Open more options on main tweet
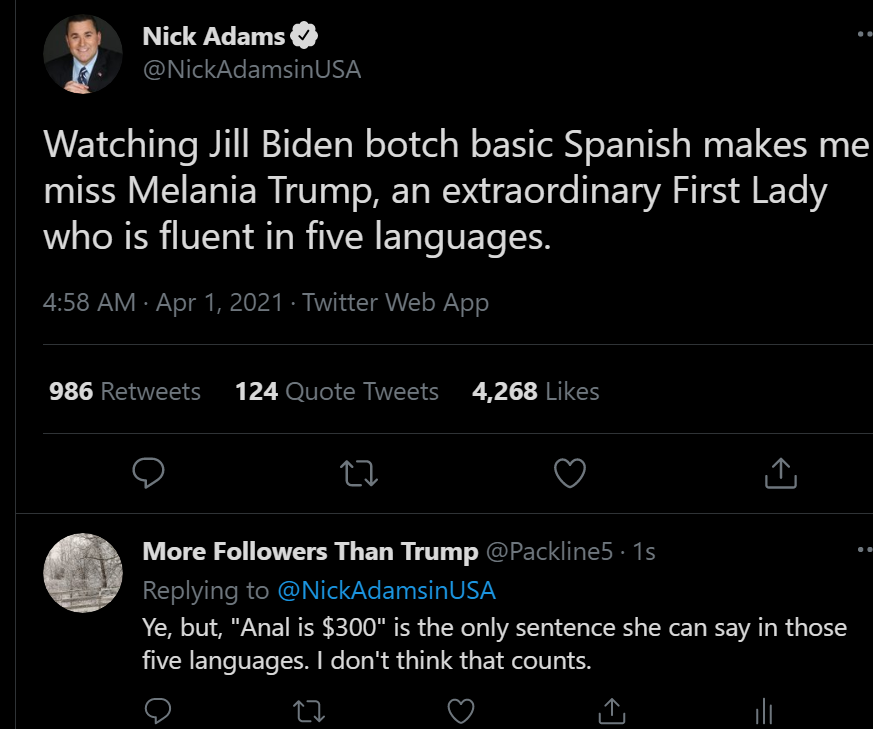The height and width of the screenshot is (729, 873). [x=864, y=33]
